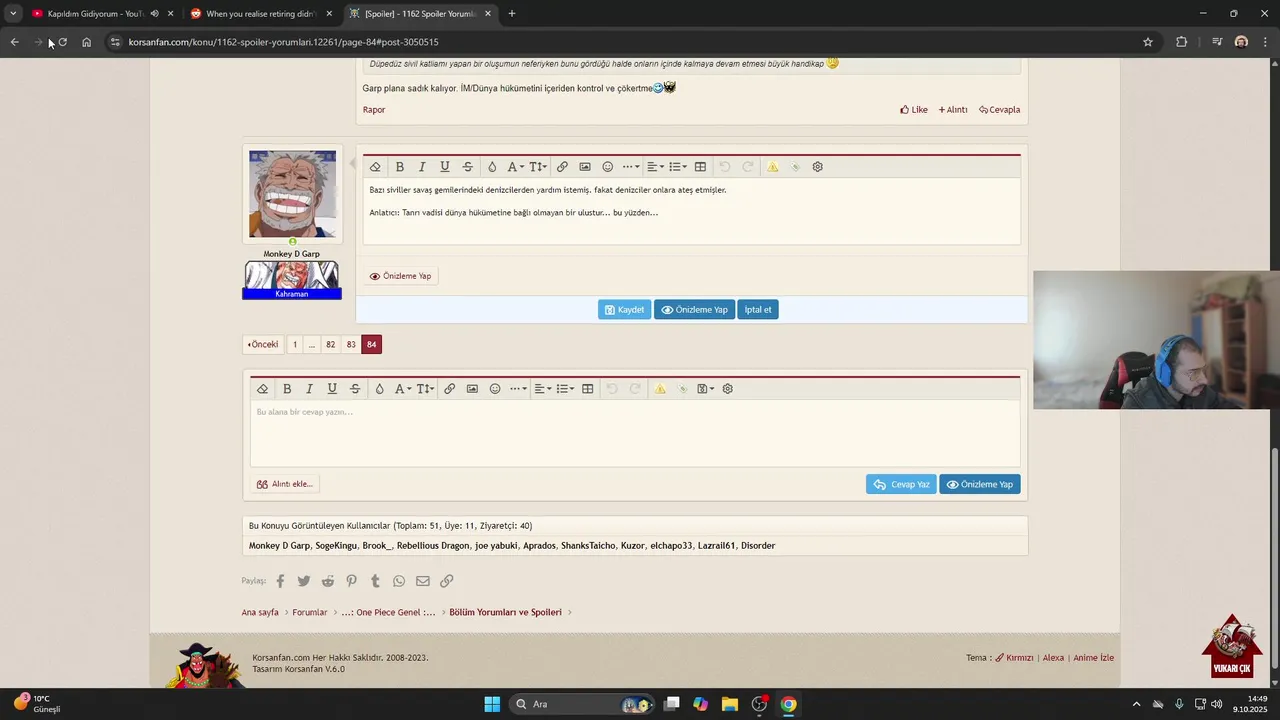This screenshot has width=1280, height=720.
Task: Click blue Önizleme Yap next to Kaydet
Action: coord(695,310)
